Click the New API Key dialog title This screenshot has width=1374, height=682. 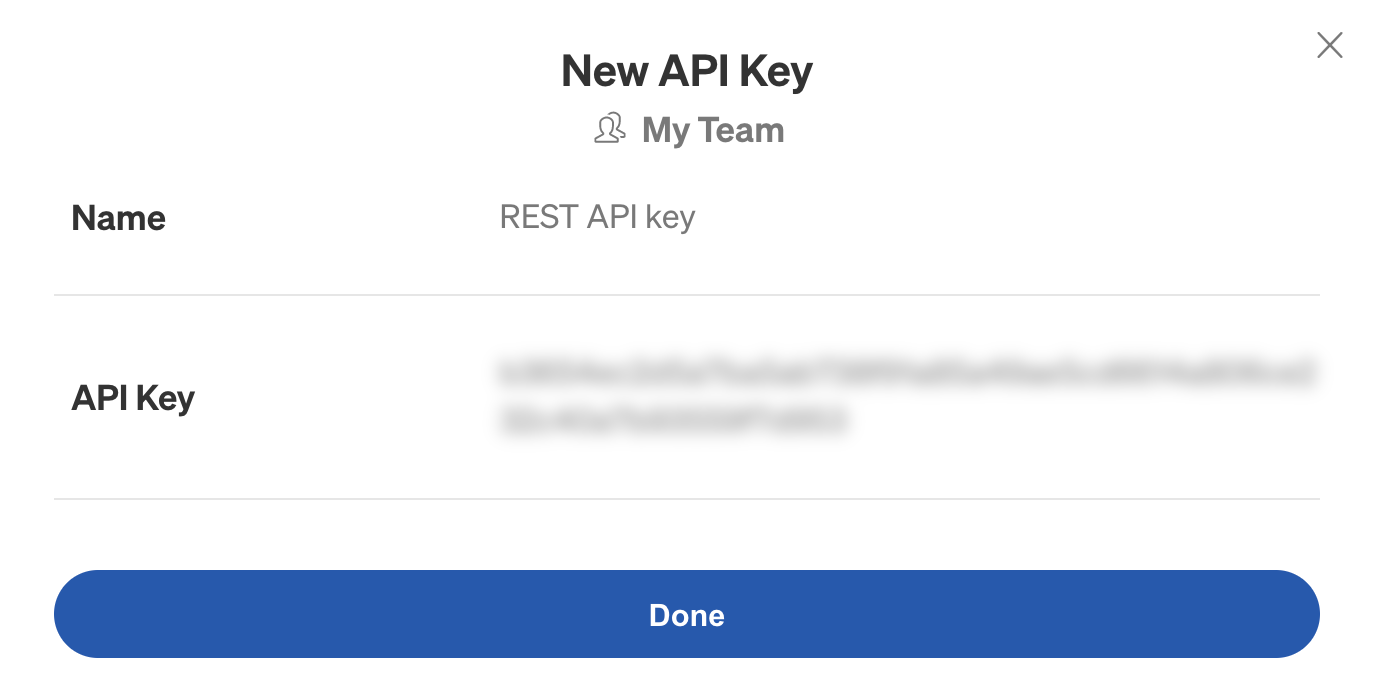click(687, 71)
